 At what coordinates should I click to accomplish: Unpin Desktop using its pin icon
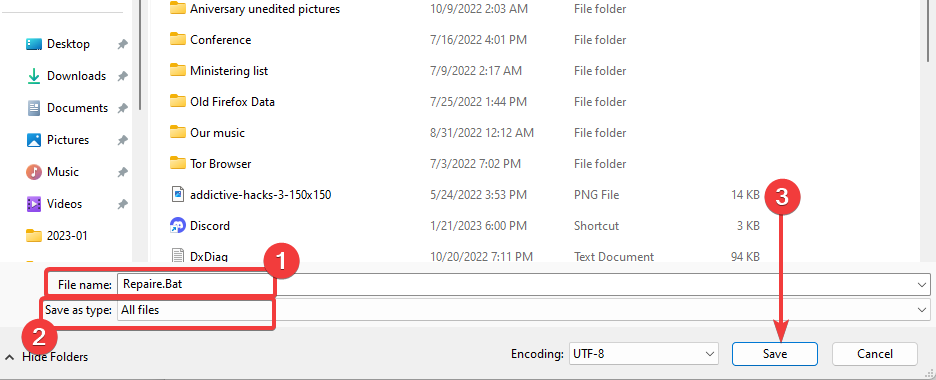click(x=122, y=44)
